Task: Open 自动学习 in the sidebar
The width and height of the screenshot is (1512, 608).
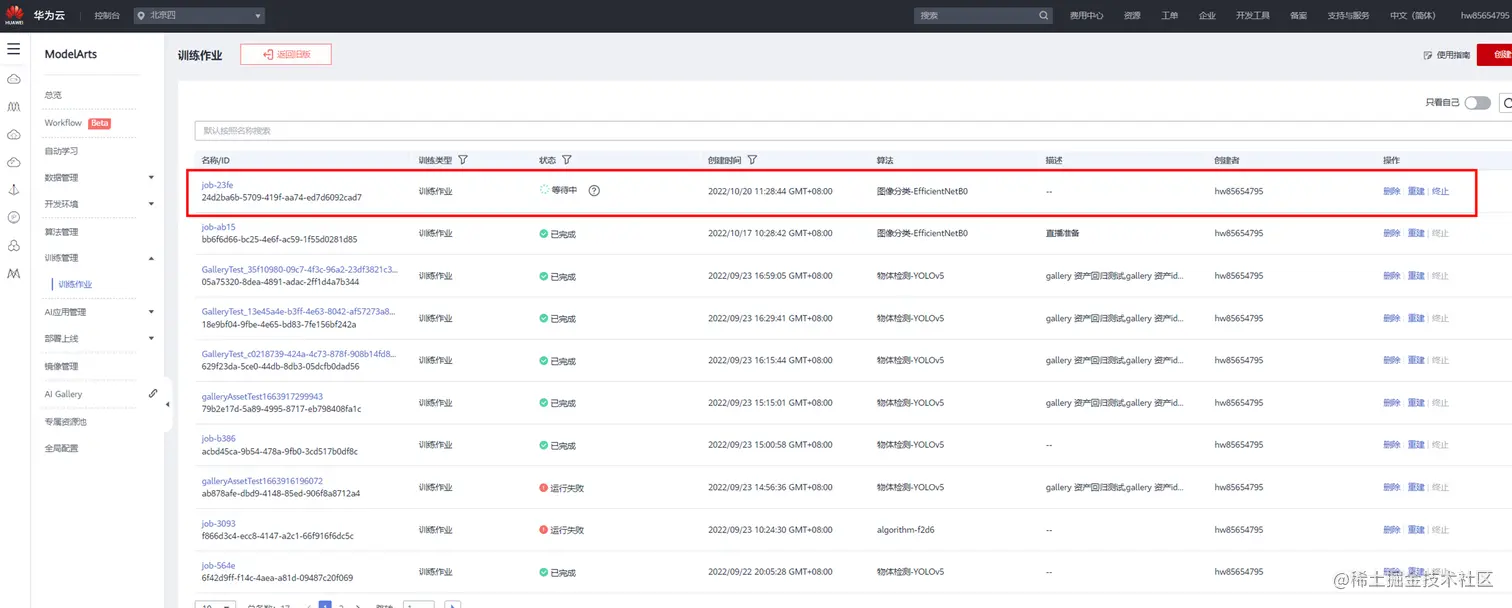Action: (61, 151)
